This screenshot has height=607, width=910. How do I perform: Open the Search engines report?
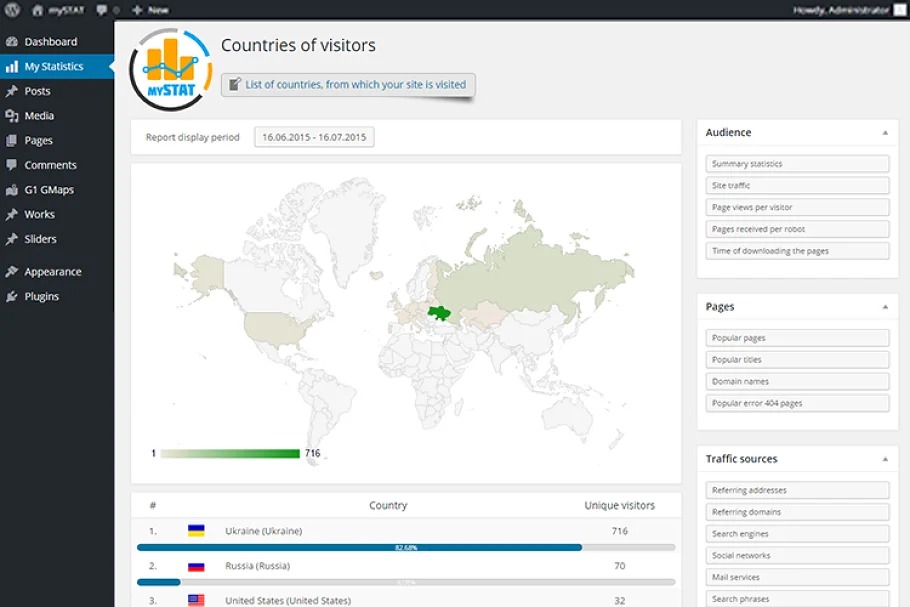pyautogui.click(x=797, y=534)
